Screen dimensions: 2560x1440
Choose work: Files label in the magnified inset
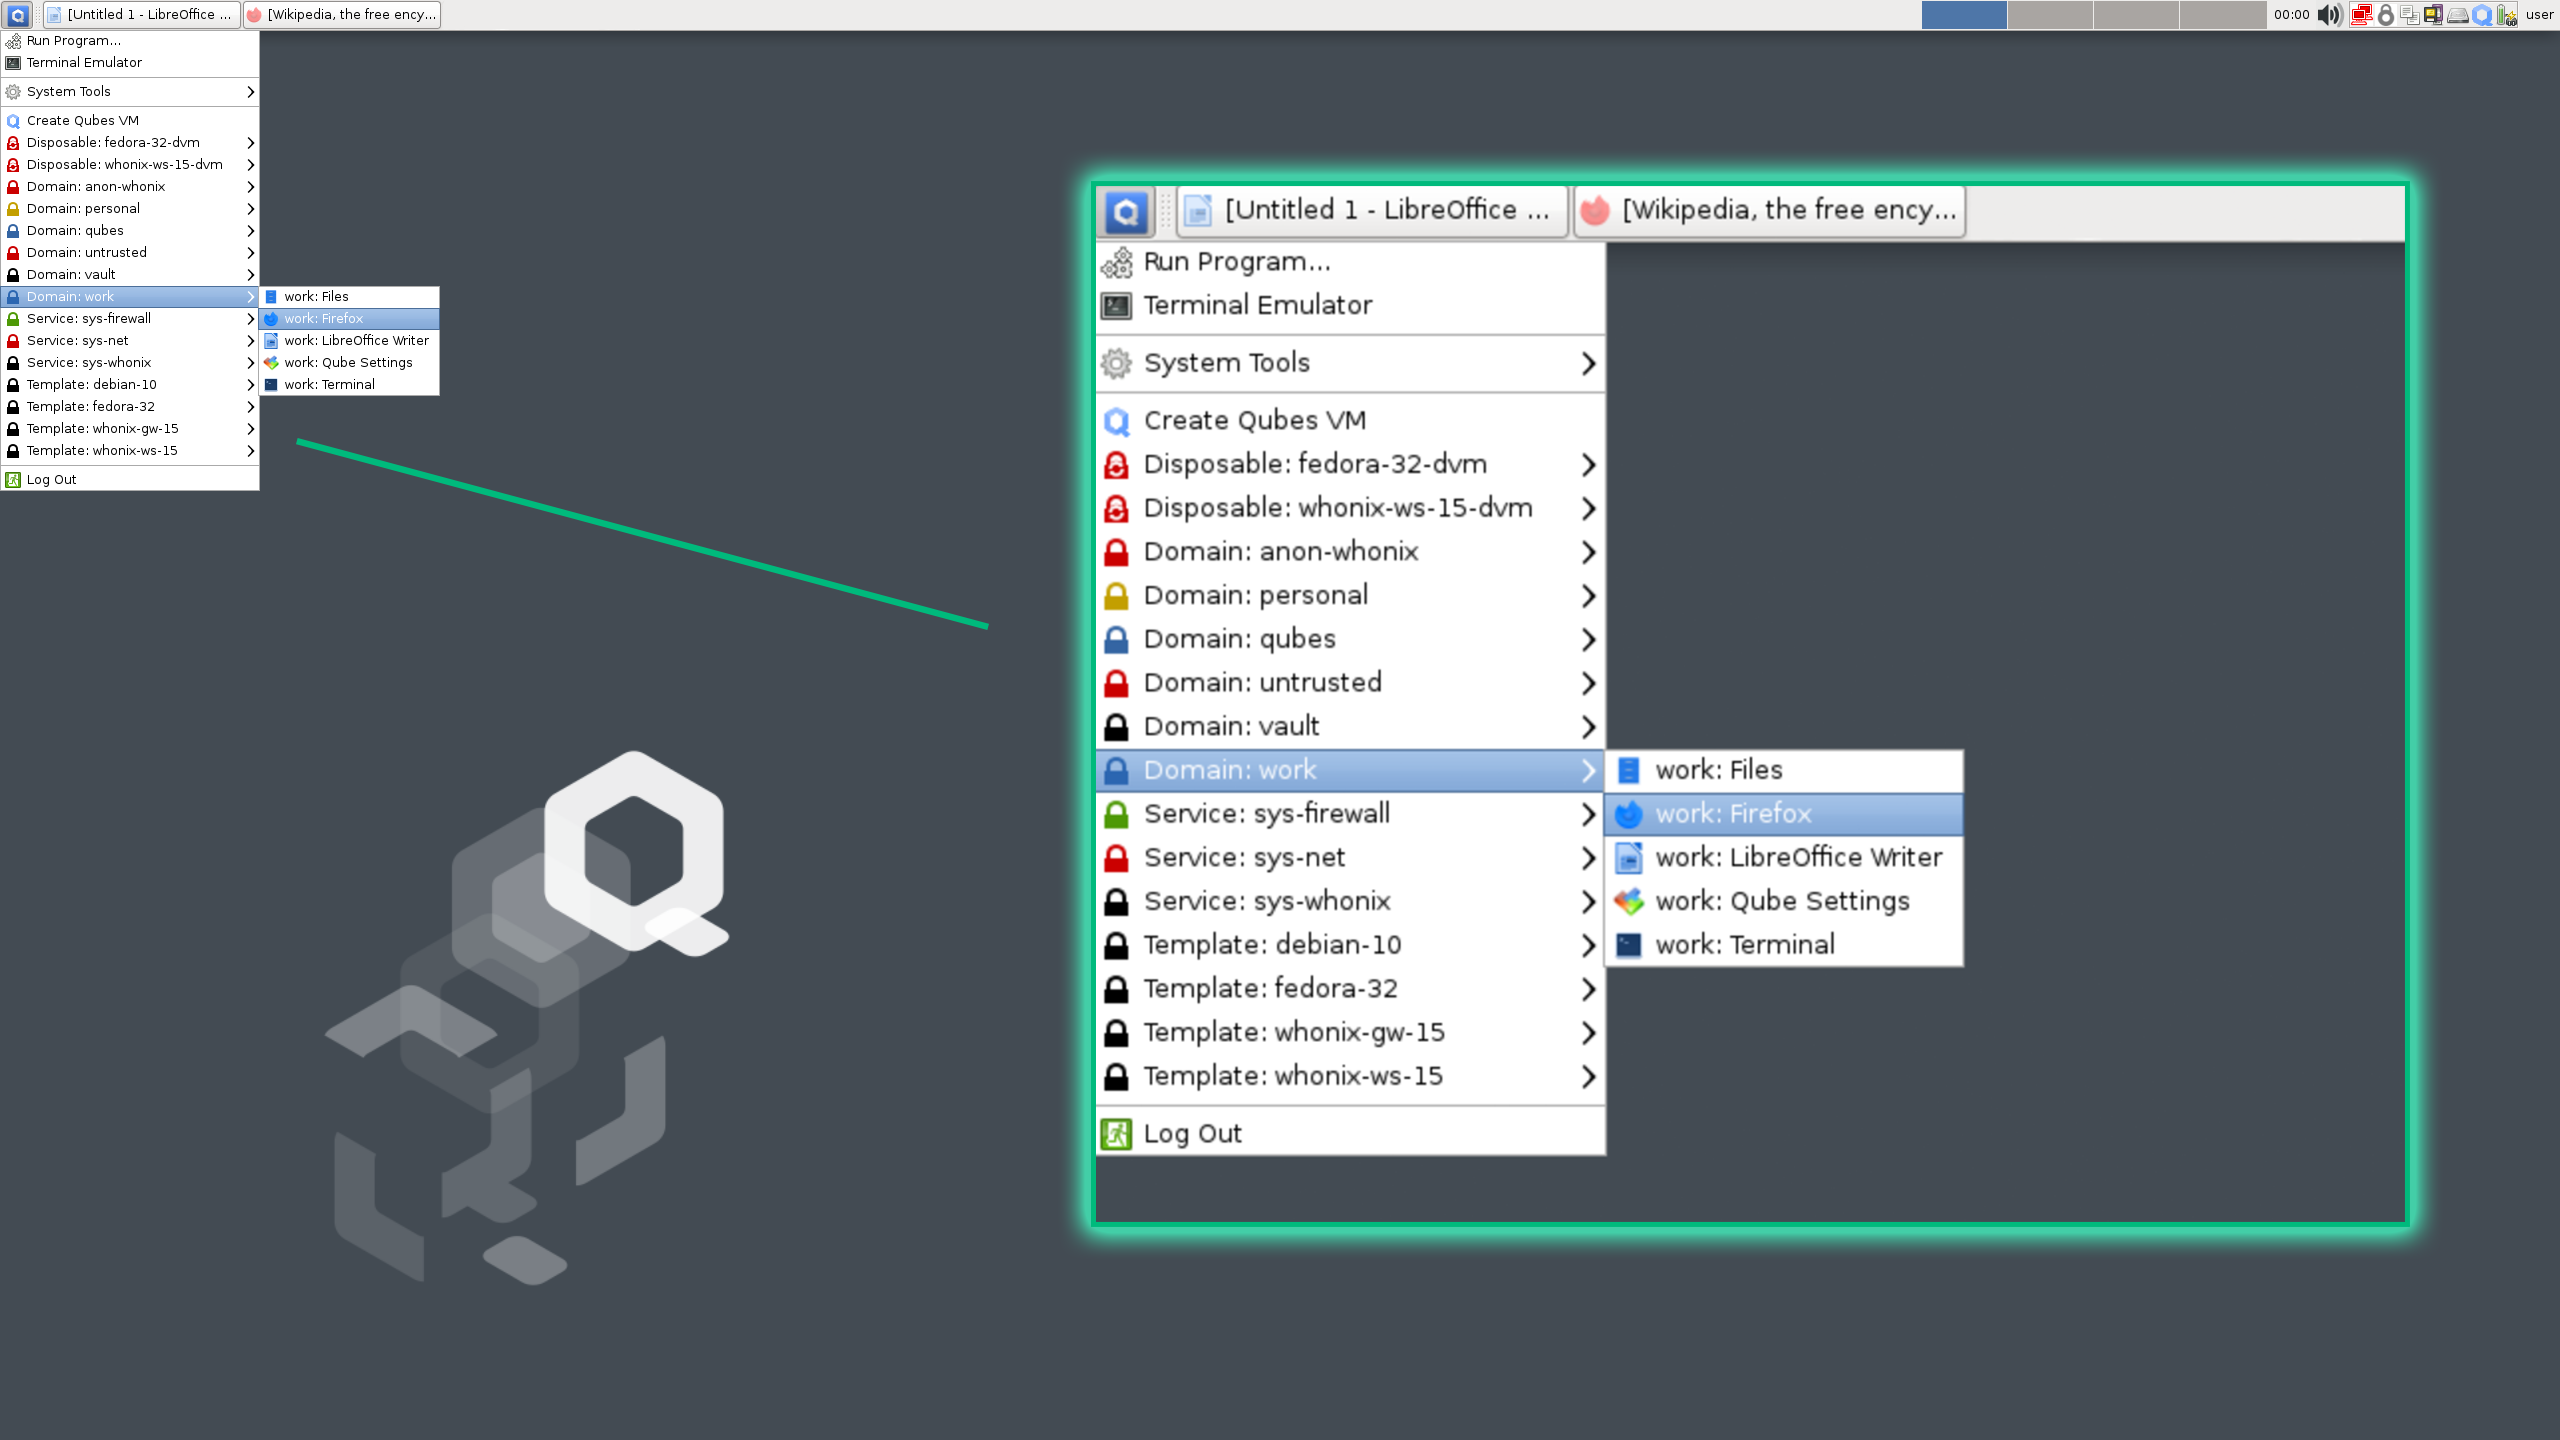[1719, 770]
